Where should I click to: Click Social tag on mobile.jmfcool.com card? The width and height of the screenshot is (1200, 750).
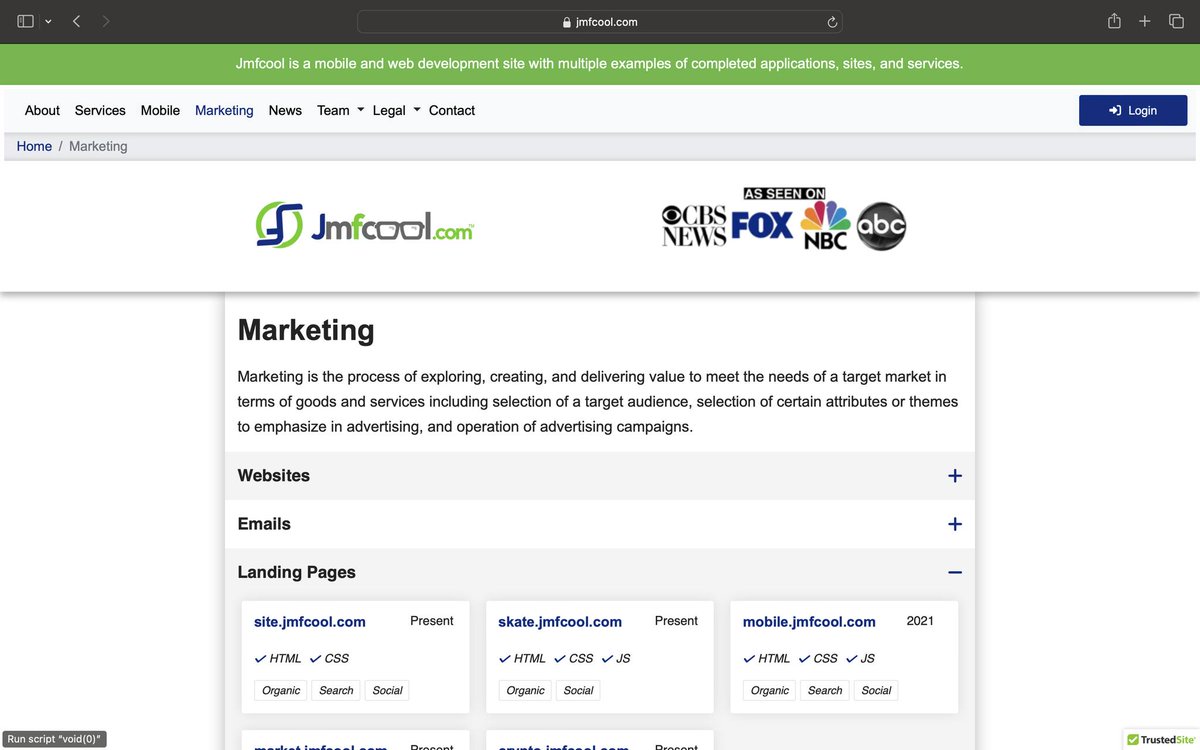point(876,690)
